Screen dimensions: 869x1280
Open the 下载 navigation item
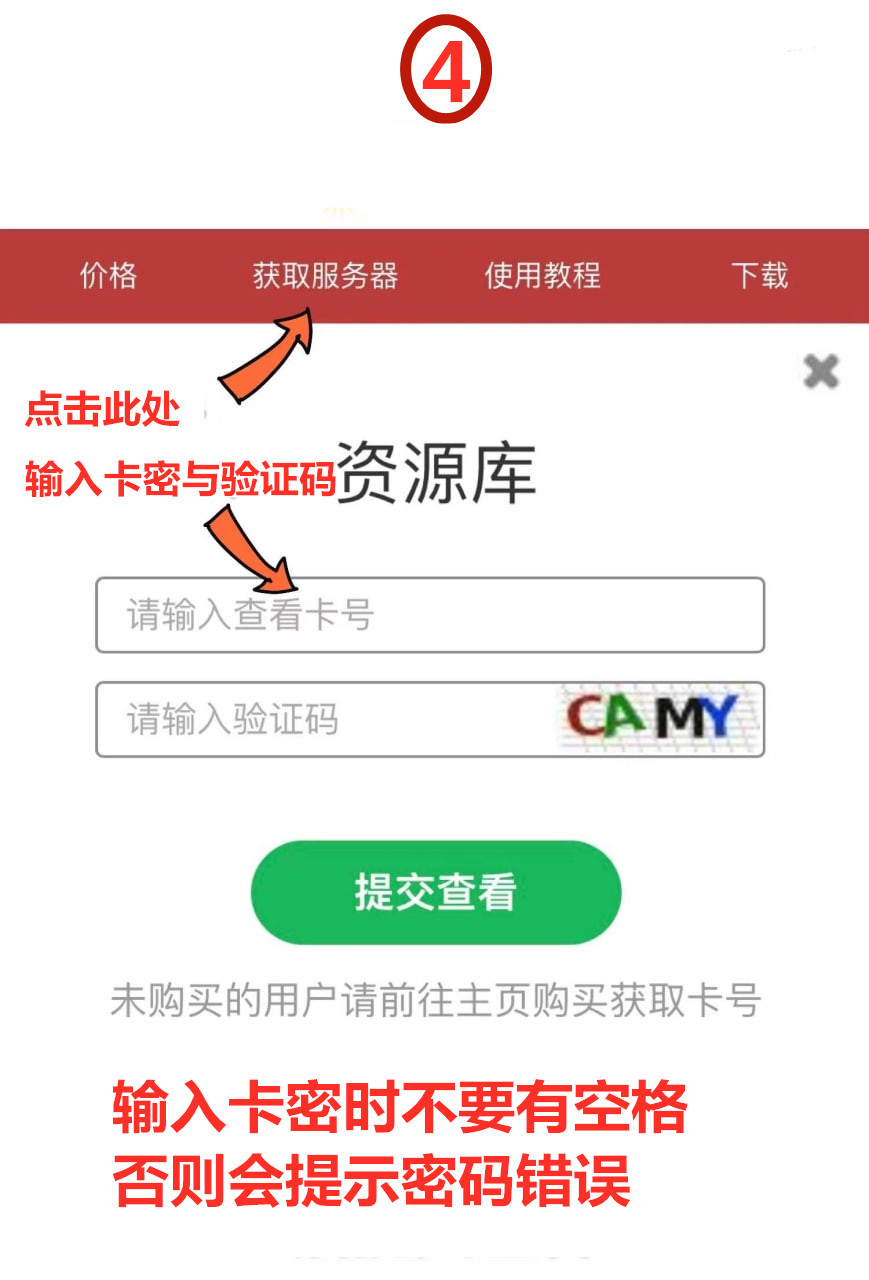tap(760, 275)
